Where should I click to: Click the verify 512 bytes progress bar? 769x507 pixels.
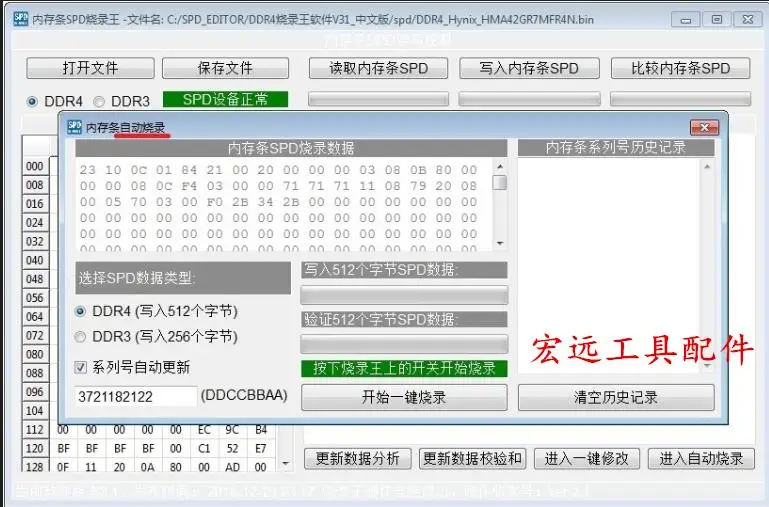click(404, 344)
